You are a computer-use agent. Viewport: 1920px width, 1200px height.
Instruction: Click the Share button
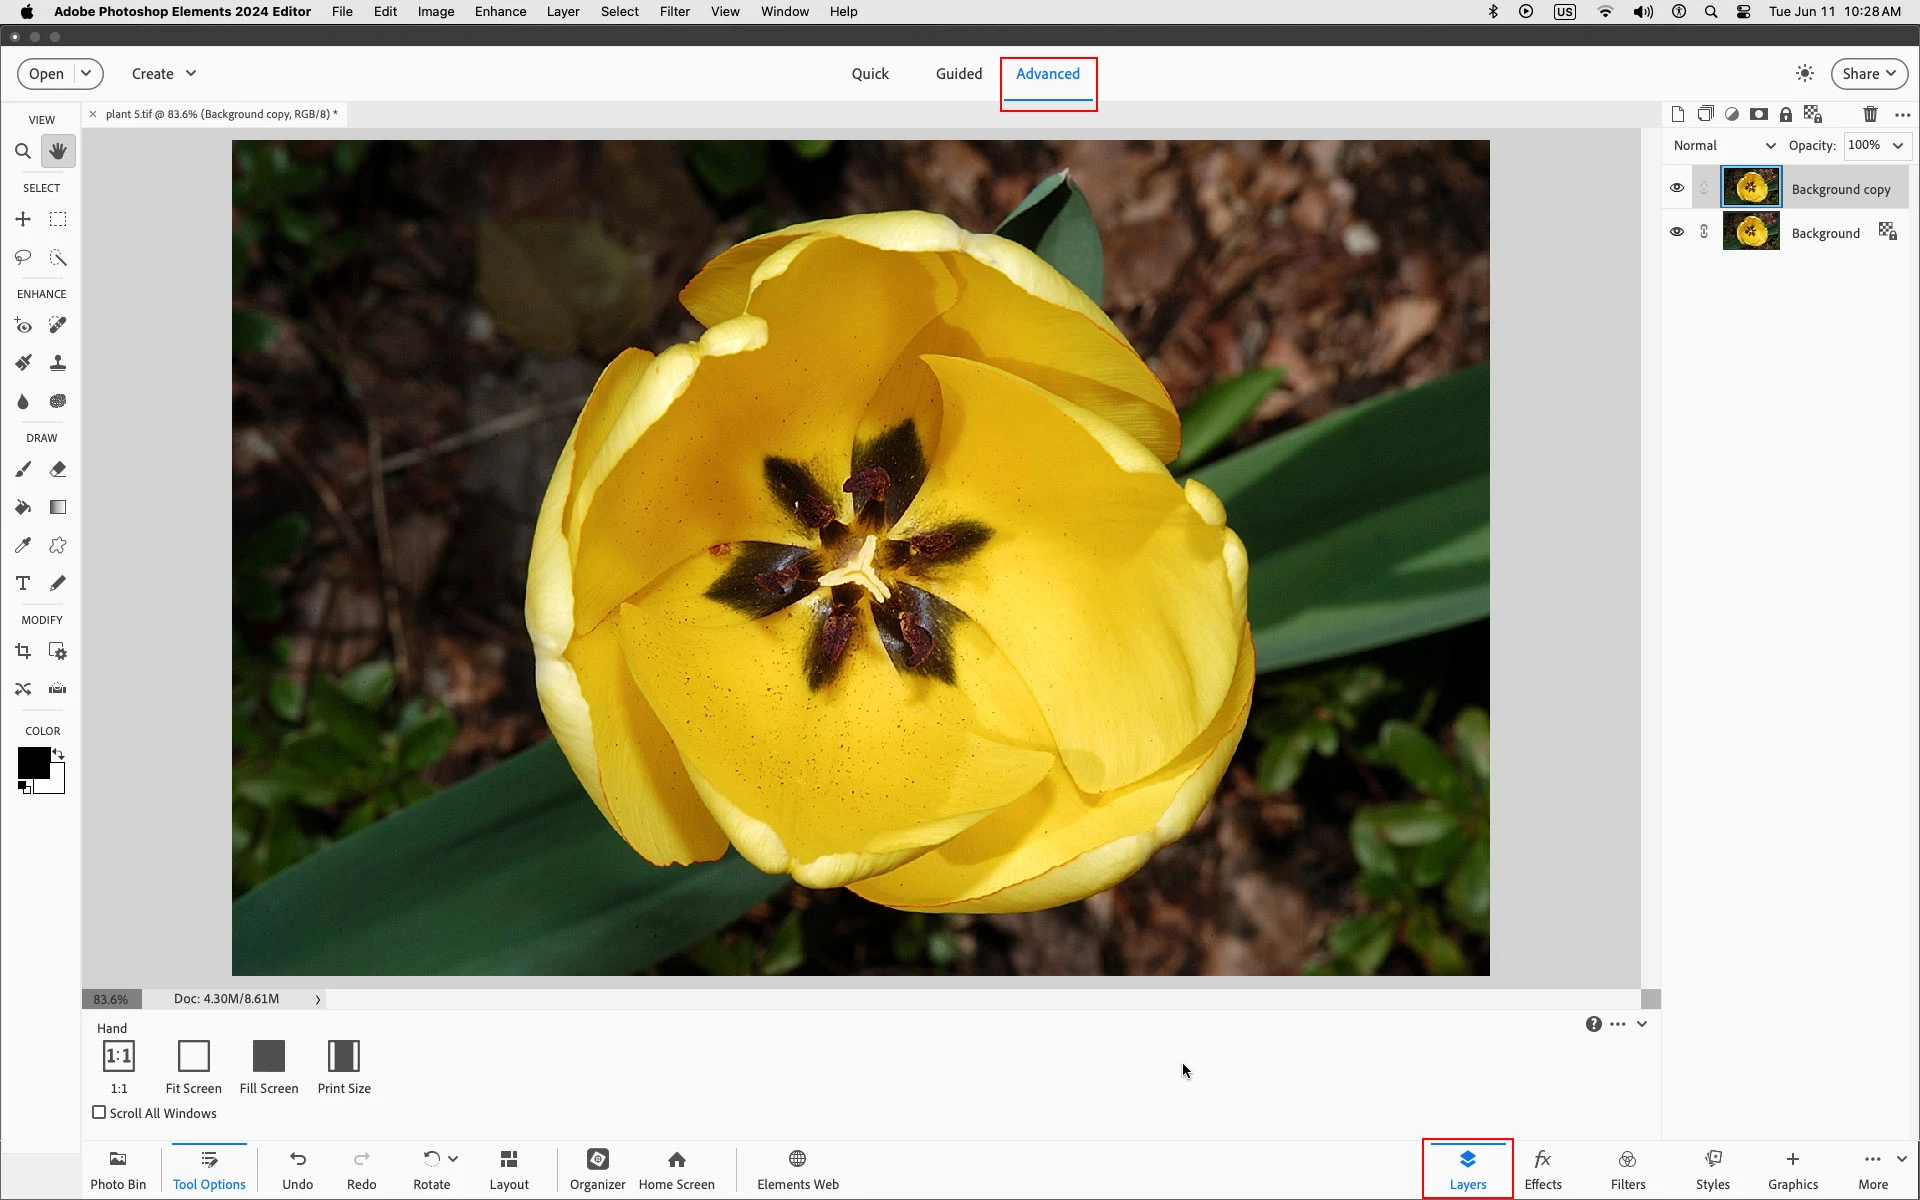(1868, 74)
